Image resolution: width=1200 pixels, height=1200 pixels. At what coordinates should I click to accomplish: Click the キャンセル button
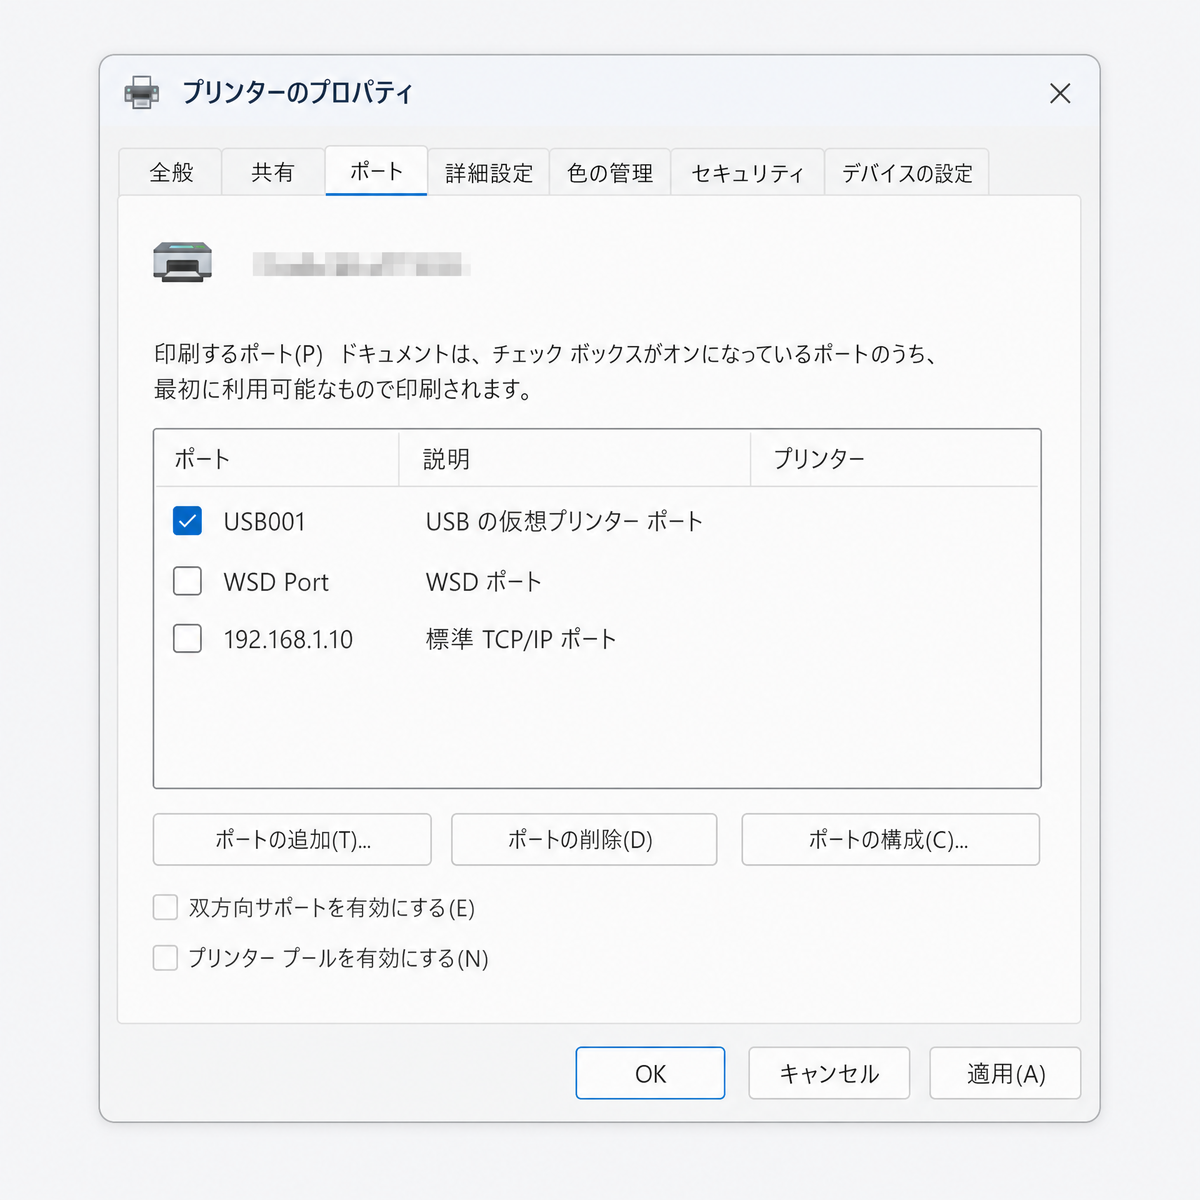coord(829,1073)
